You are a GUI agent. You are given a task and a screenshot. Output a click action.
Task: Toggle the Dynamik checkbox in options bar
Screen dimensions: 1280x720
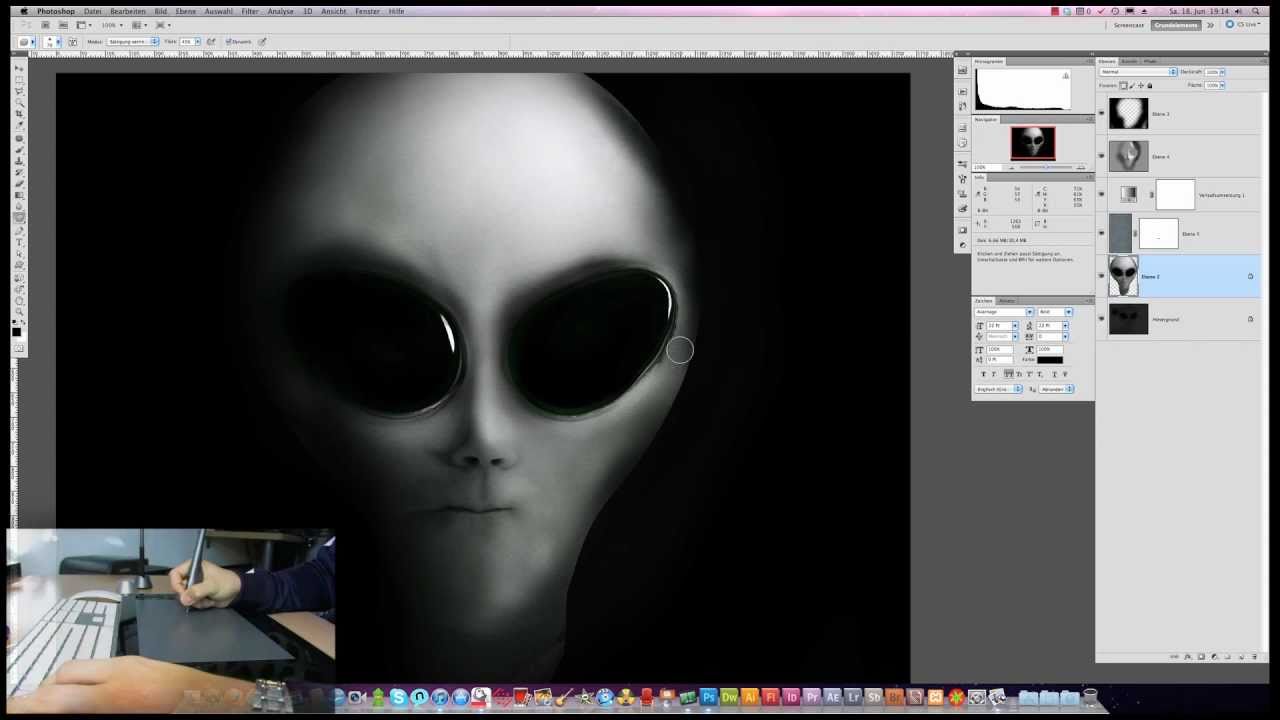point(228,42)
